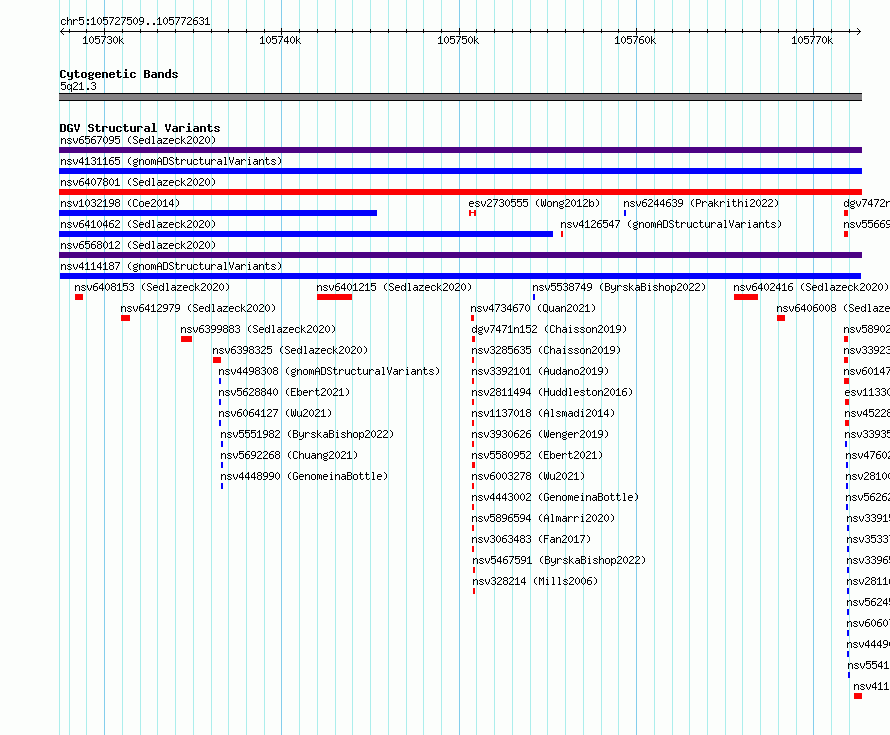Click the purple bar under nsv6568012
This screenshot has height=735, width=890.
[460, 255]
